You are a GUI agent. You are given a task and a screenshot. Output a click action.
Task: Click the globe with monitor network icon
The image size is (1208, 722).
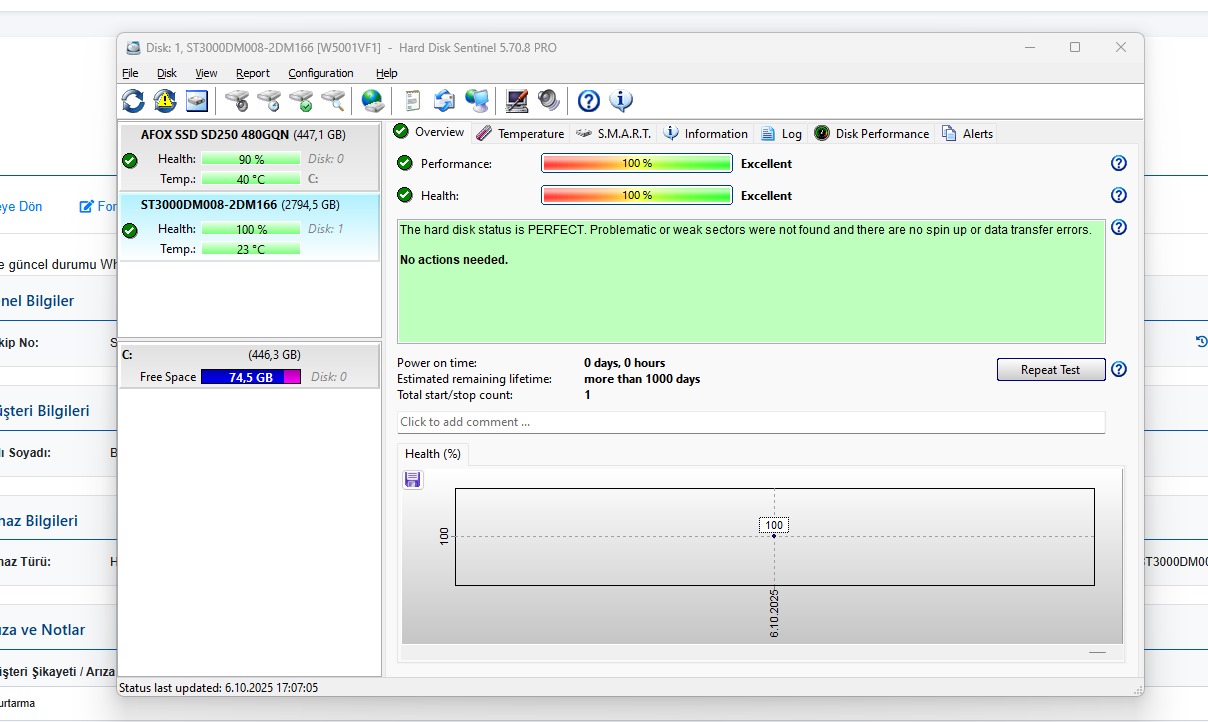(477, 100)
